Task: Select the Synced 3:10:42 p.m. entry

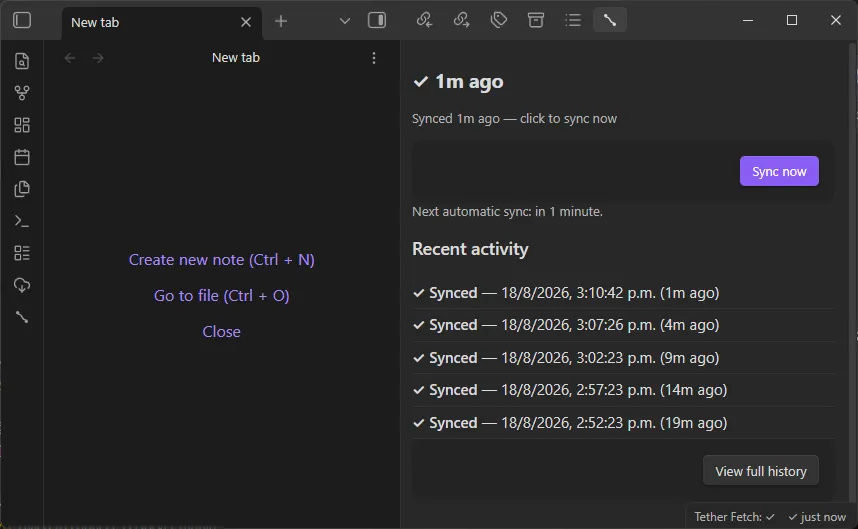Action: coord(624,293)
